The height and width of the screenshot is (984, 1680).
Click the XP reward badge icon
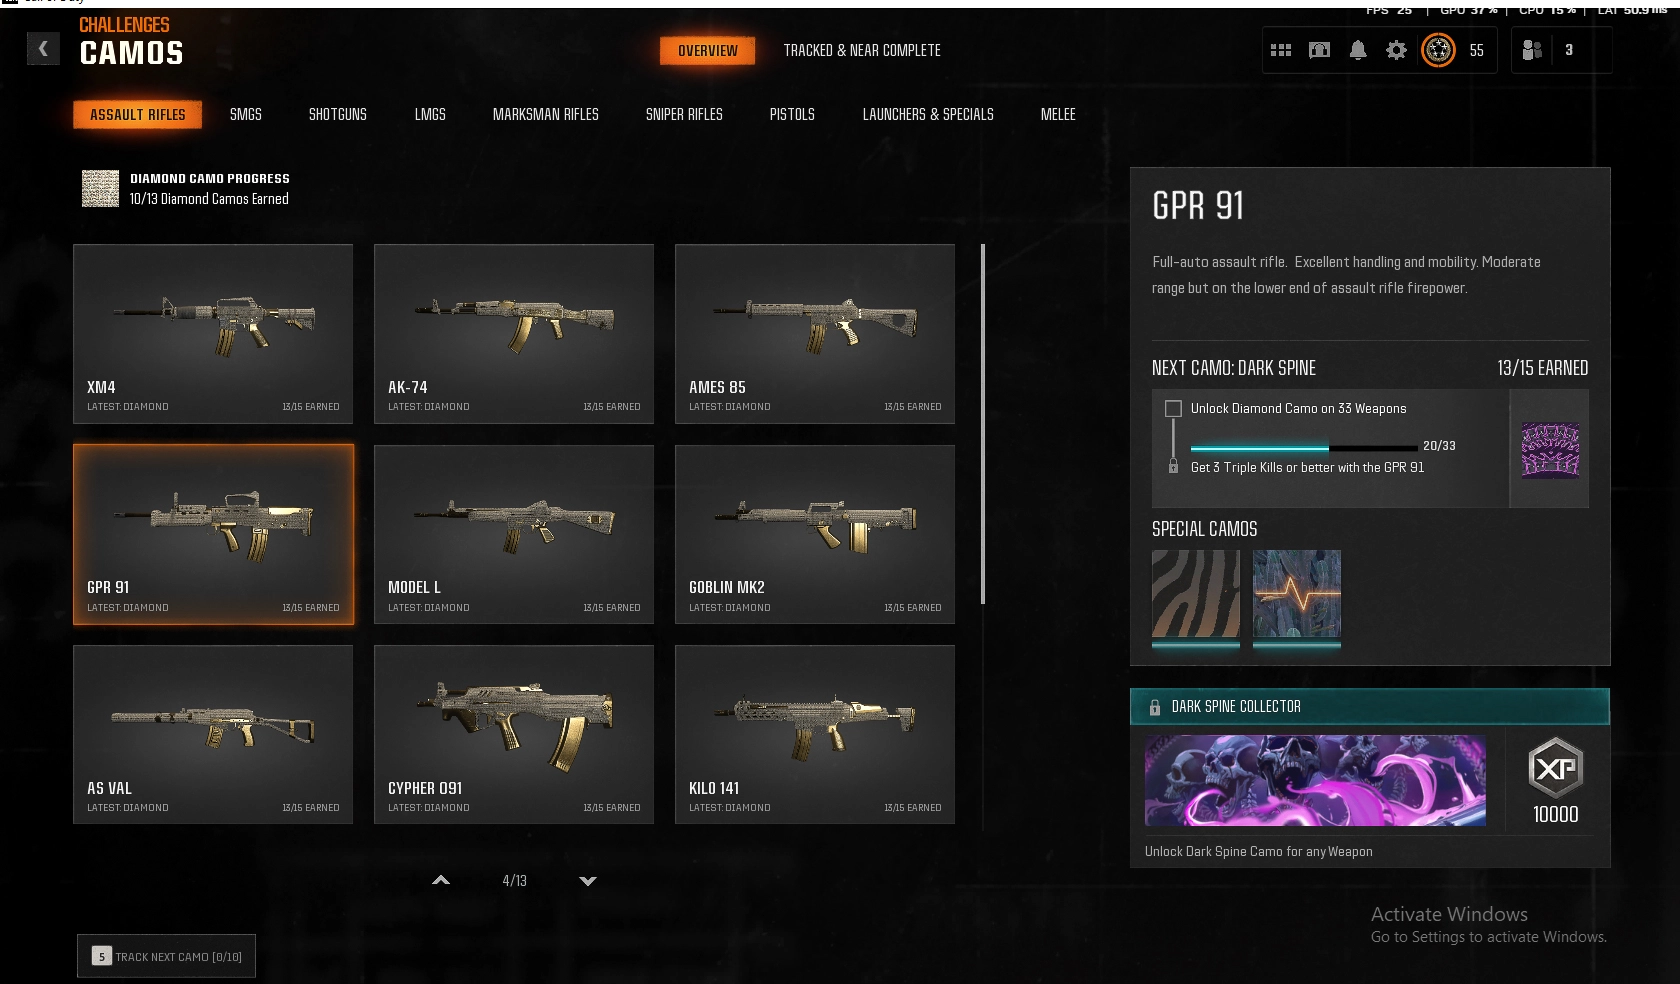click(x=1555, y=768)
